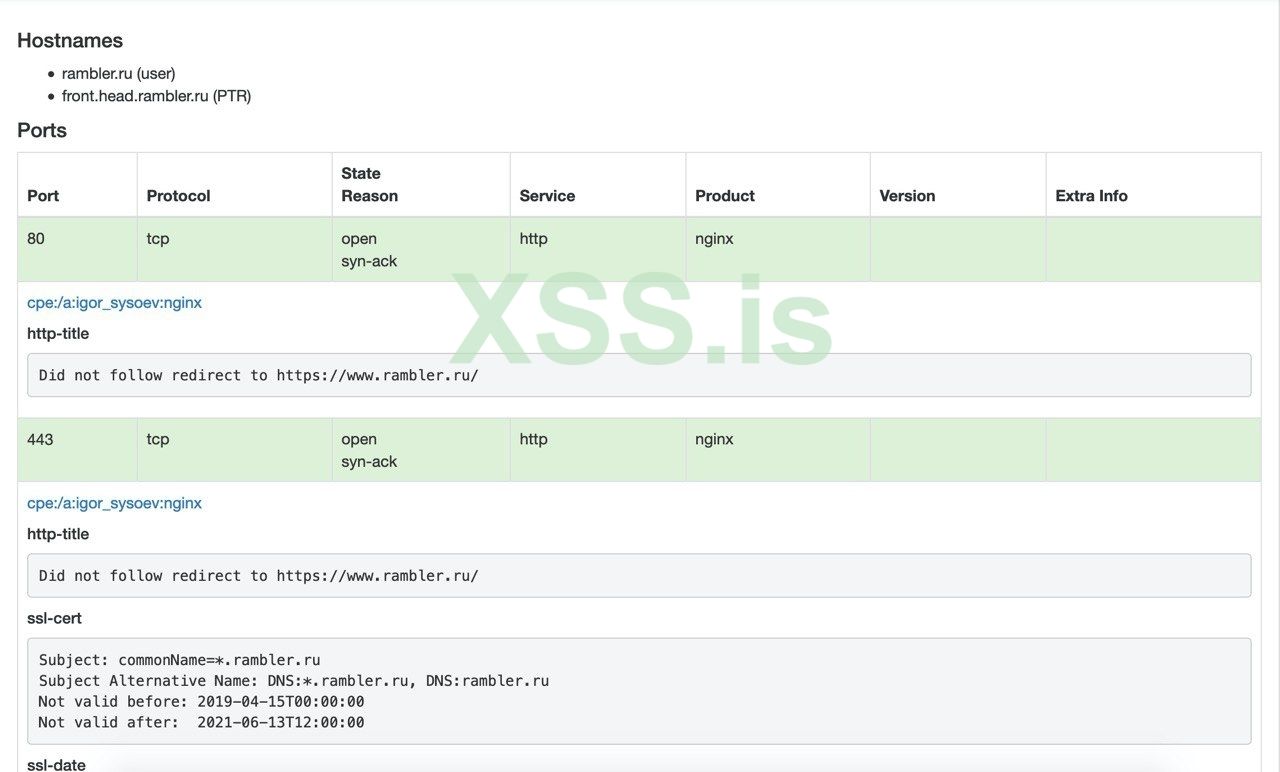Select the Subject: commonName=*.rambler.ru line
Viewport: 1280px width, 772px height.
[179, 660]
